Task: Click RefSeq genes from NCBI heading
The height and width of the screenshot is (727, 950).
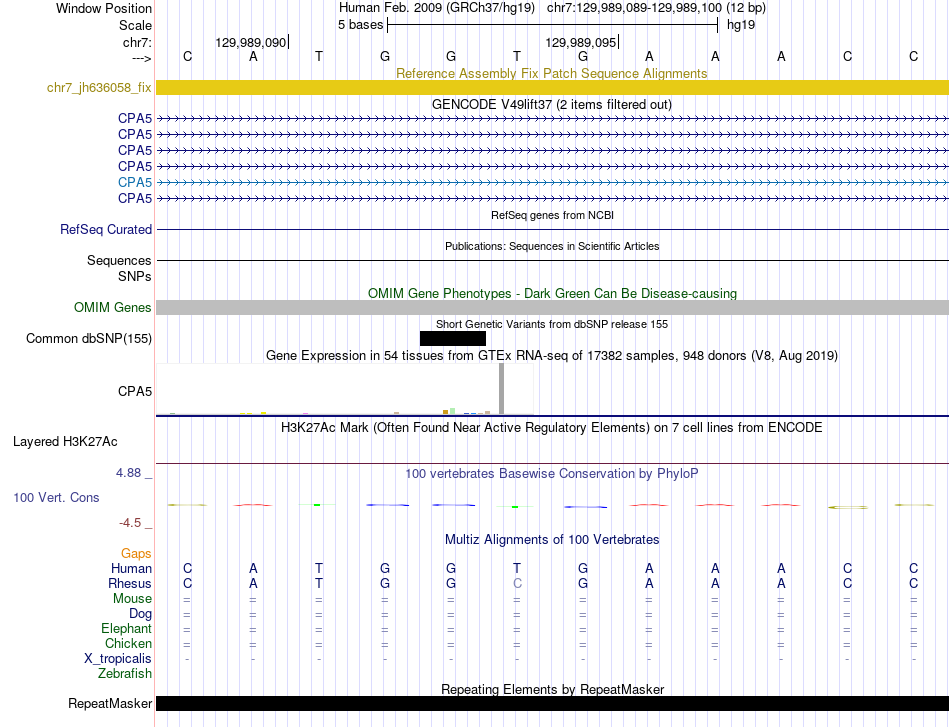Action: (x=552, y=215)
